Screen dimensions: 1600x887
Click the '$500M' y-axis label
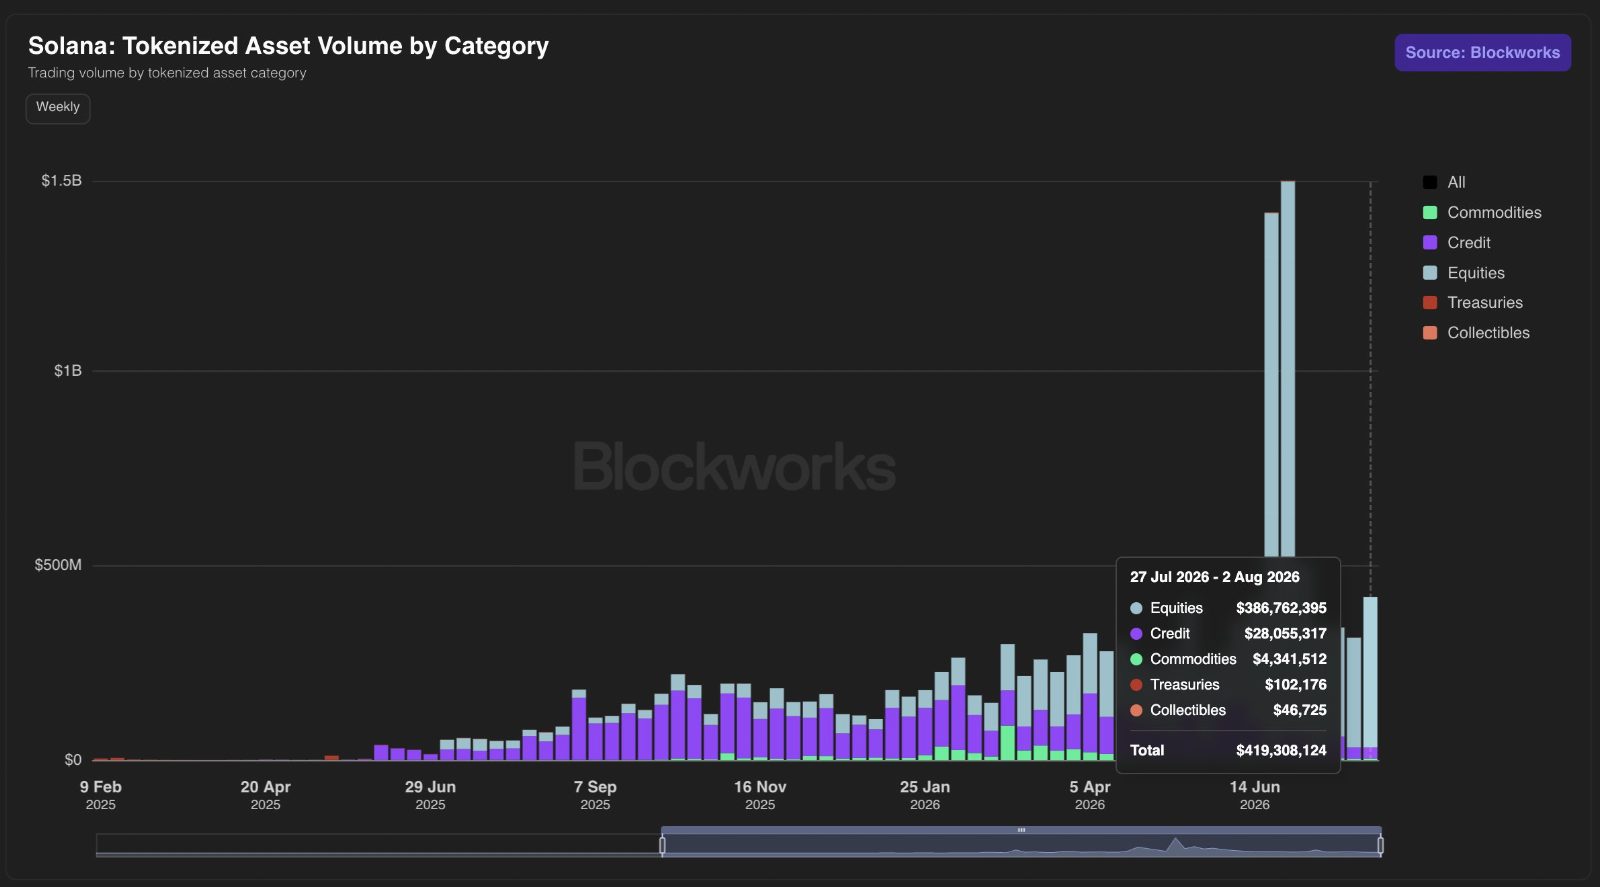58,565
